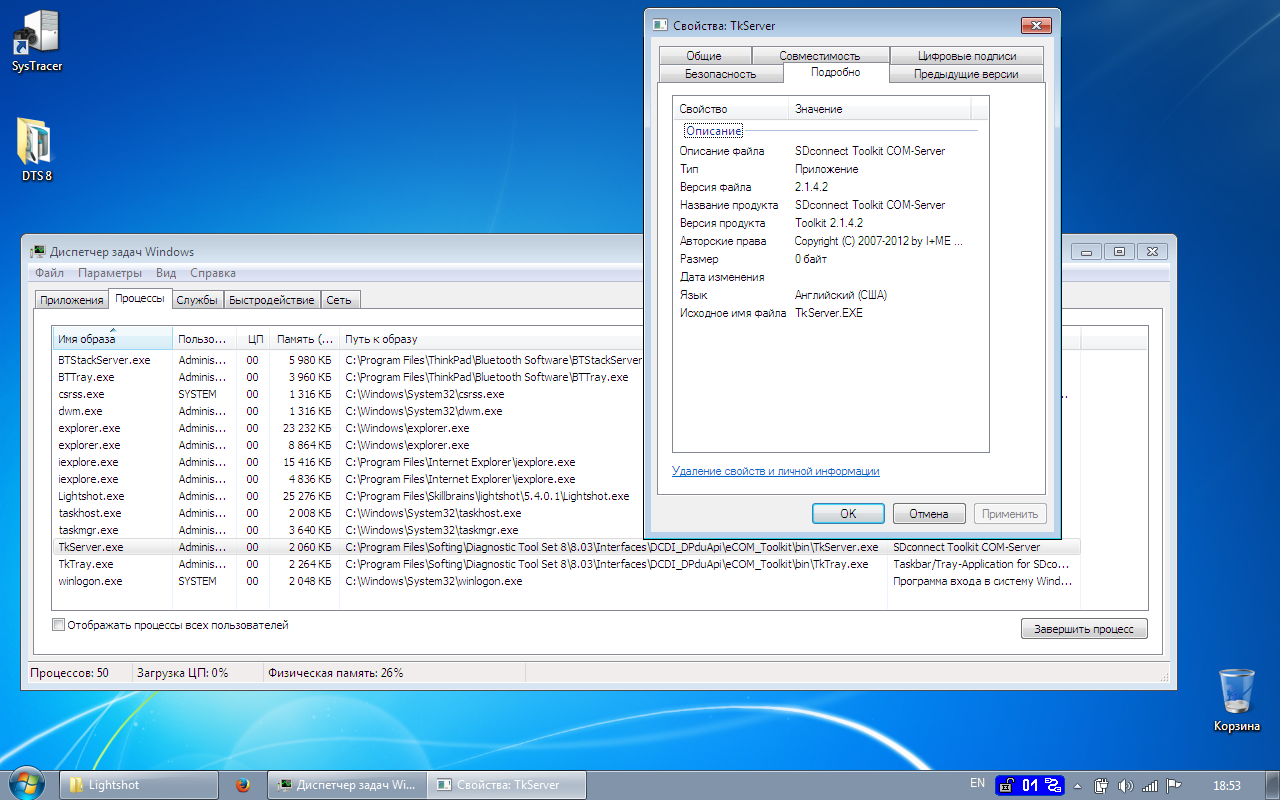
Task: Select the csrss.exe process row
Action: pos(566,394)
